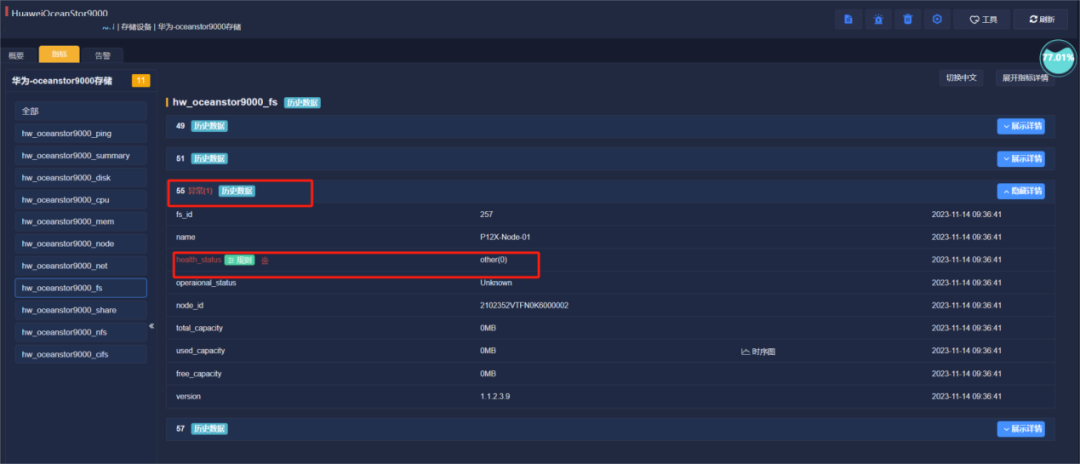Open the 告警 tab
The width and height of the screenshot is (1080, 464).
[x=103, y=56]
